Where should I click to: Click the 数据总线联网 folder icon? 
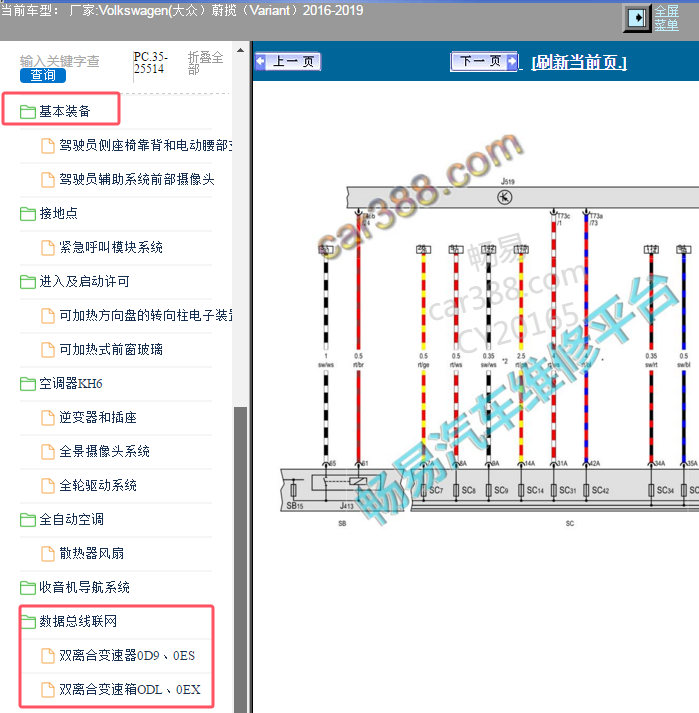(x=28, y=622)
